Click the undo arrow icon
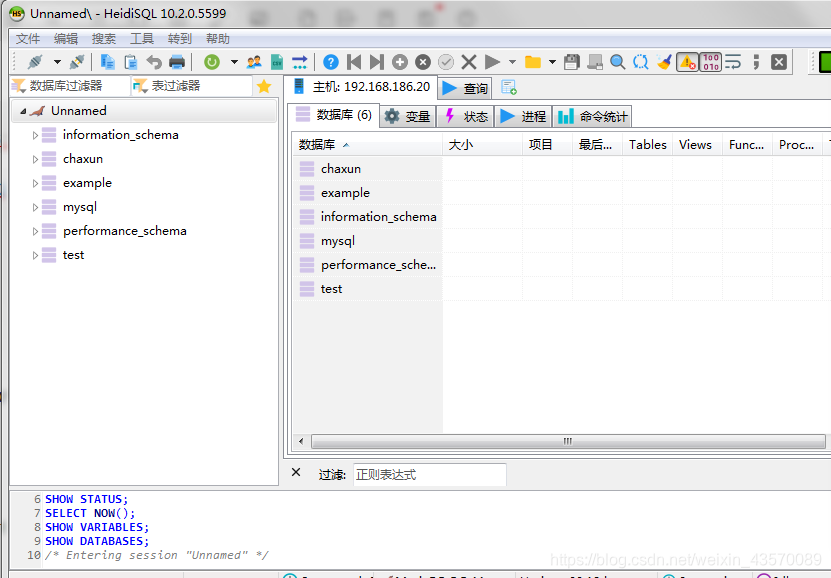The height and width of the screenshot is (578, 831). click(x=154, y=62)
